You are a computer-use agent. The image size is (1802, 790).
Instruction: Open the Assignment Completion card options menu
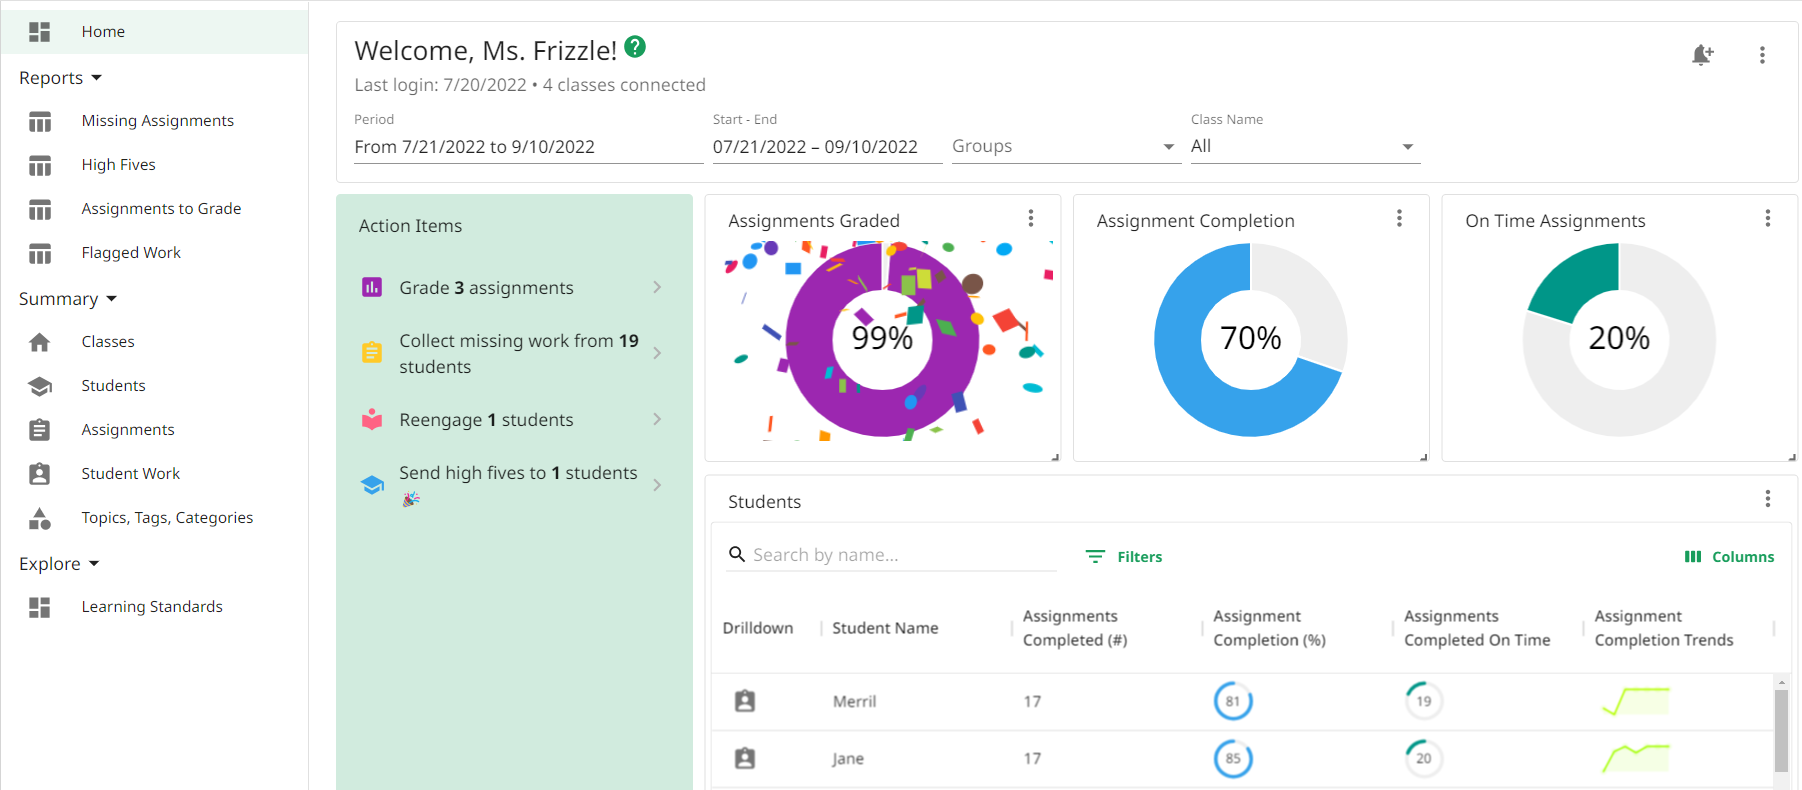tap(1398, 218)
